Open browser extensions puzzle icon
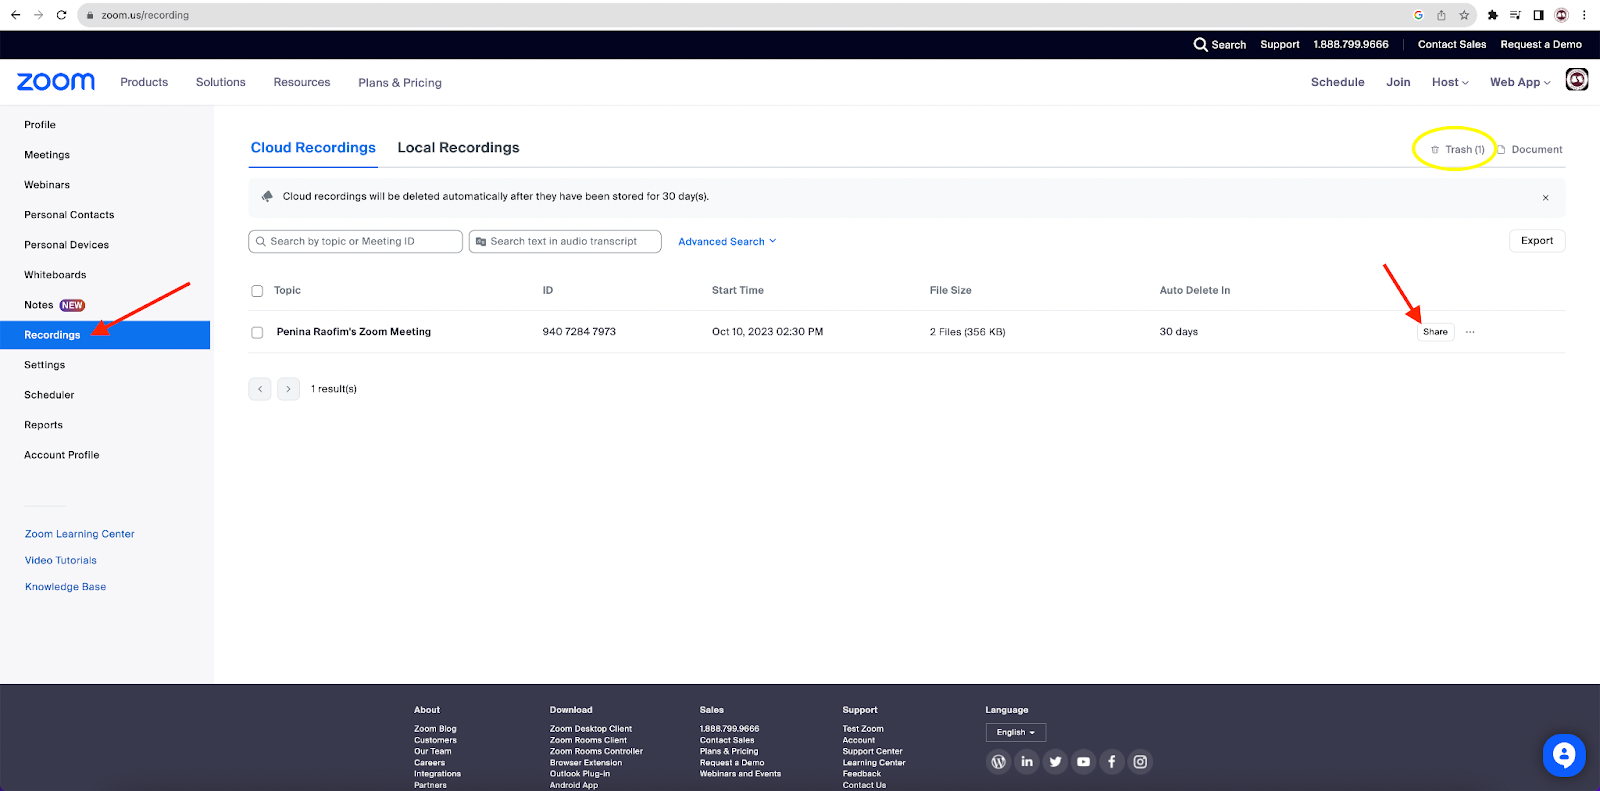 click(x=1492, y=15)
